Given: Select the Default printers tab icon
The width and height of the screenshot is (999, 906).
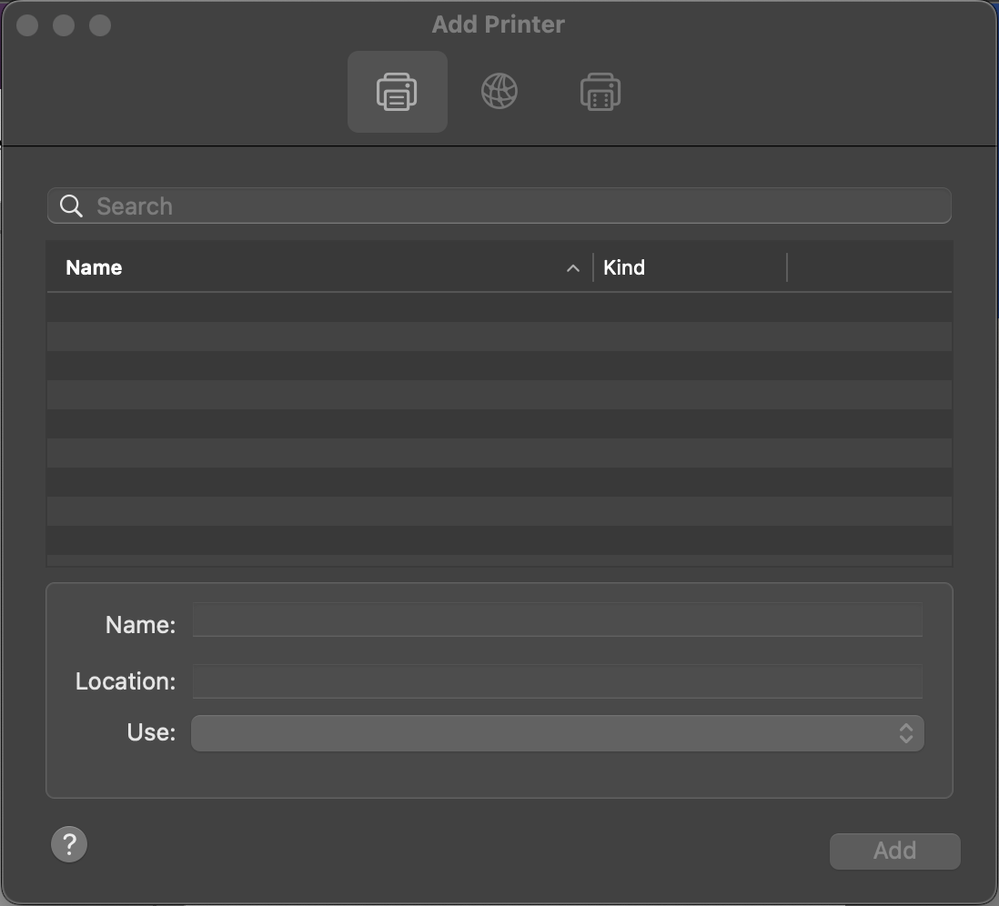Looking at the screenshot, I should tap(397, 92).
